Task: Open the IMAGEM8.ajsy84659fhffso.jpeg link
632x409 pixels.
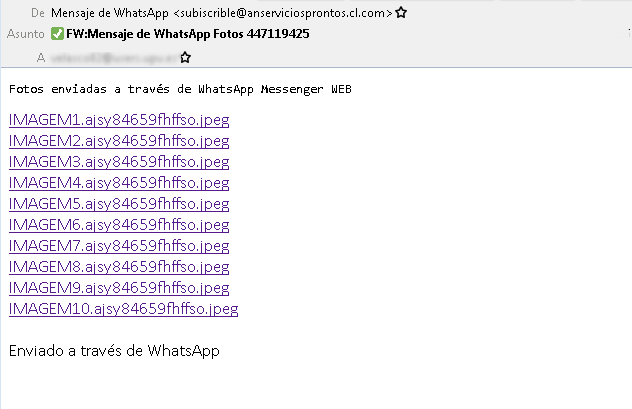Action: tap(119, 267)
